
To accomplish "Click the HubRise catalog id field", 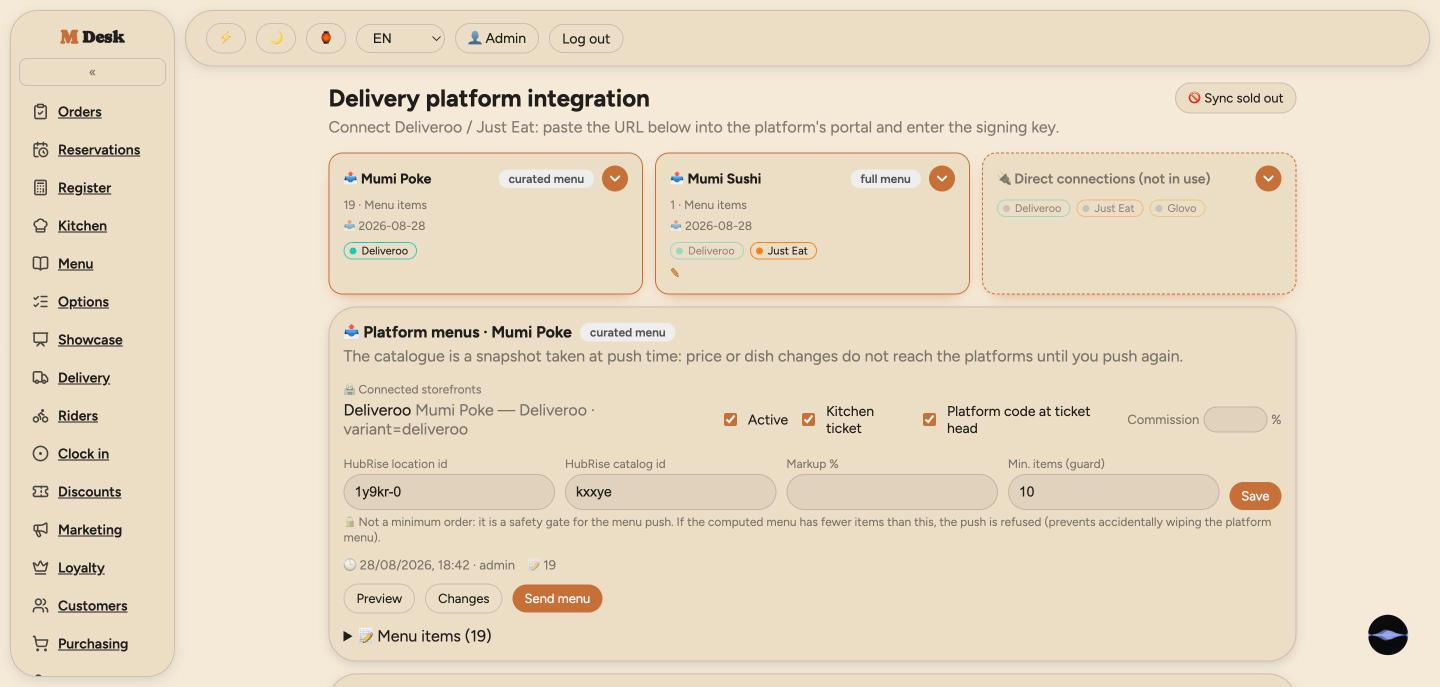I will pos(670,492).
